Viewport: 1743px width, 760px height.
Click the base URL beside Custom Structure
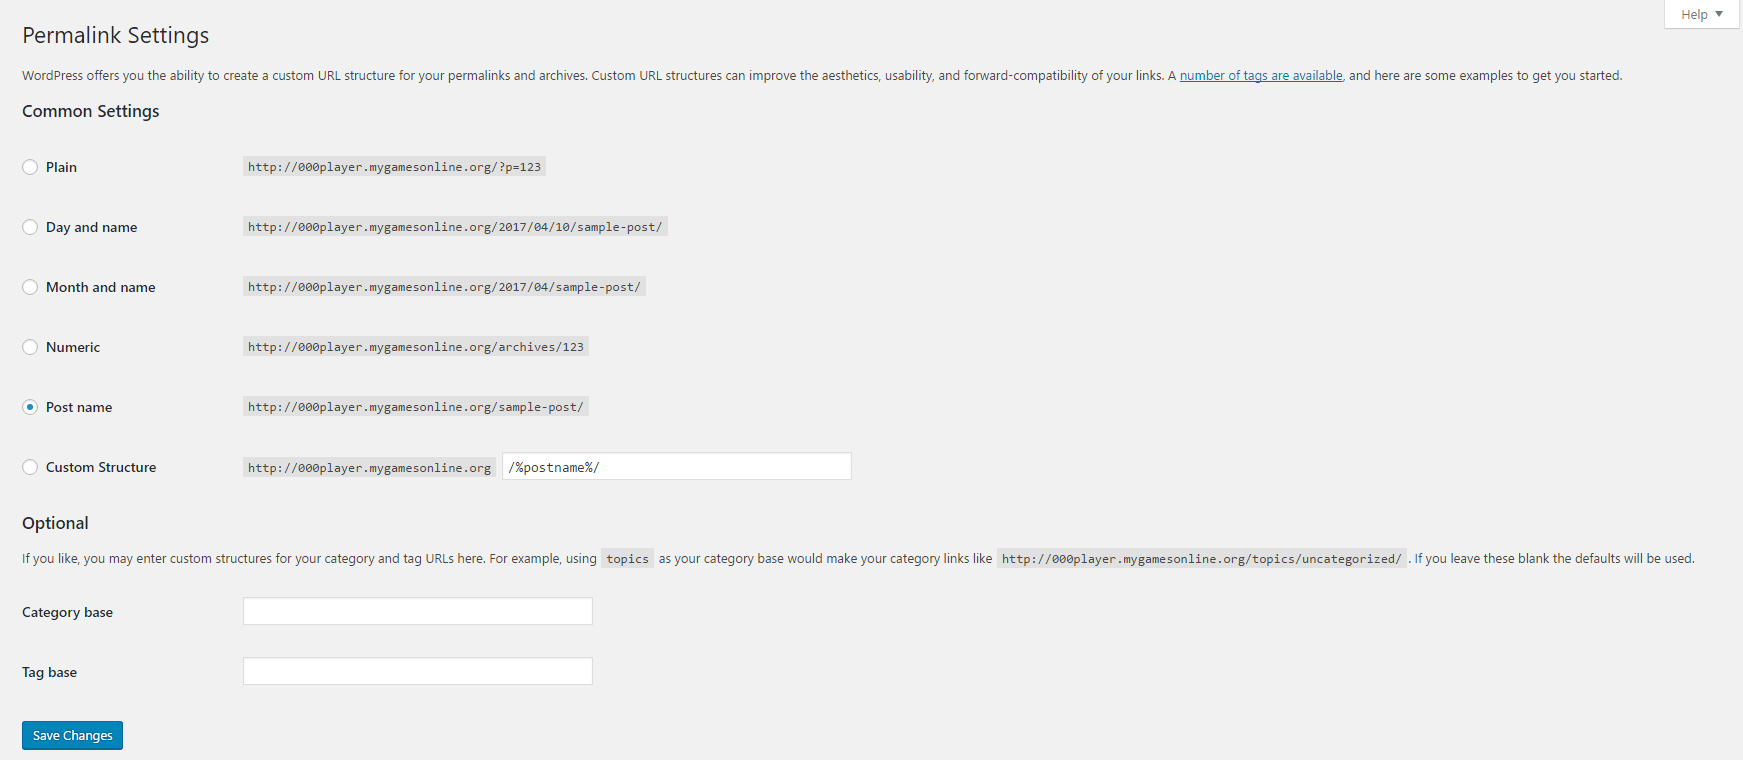[x=369, y=468]
